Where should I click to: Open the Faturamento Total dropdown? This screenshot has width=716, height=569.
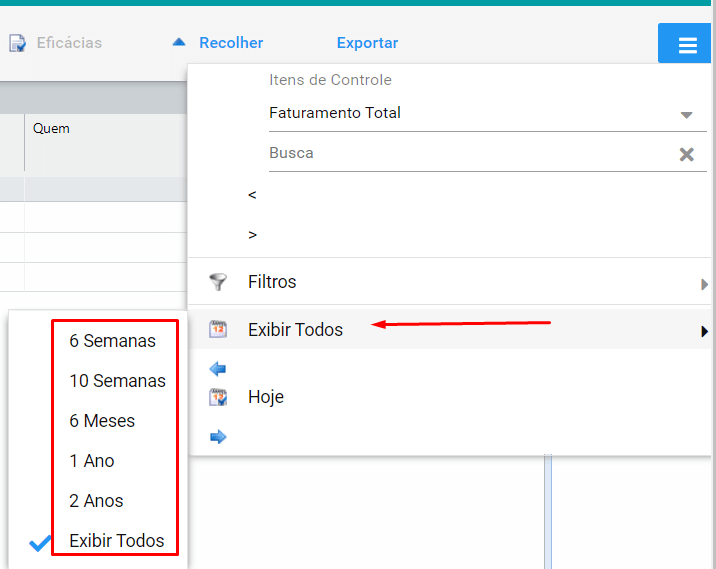pyautogui.click(x=488, y=113)
